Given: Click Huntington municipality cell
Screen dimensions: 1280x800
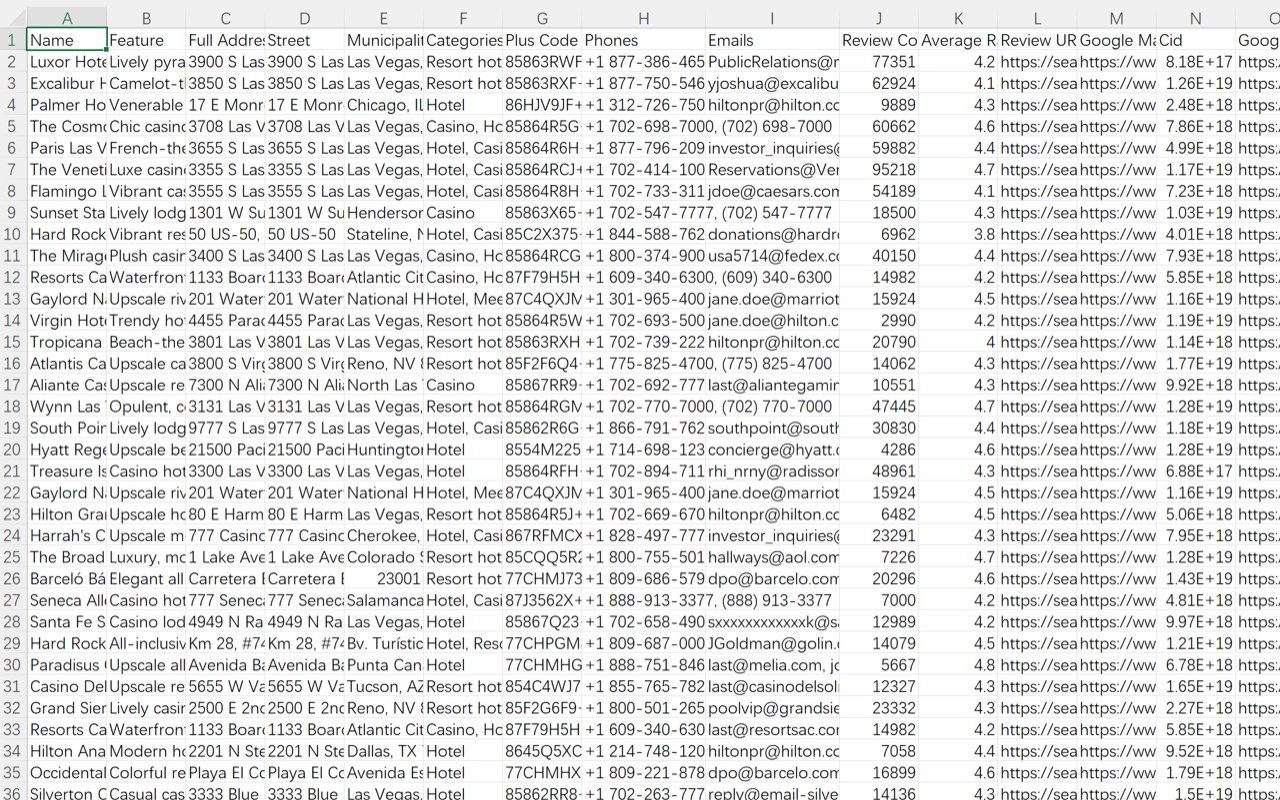Looking at the screenshot, I should tap(384, 450).
